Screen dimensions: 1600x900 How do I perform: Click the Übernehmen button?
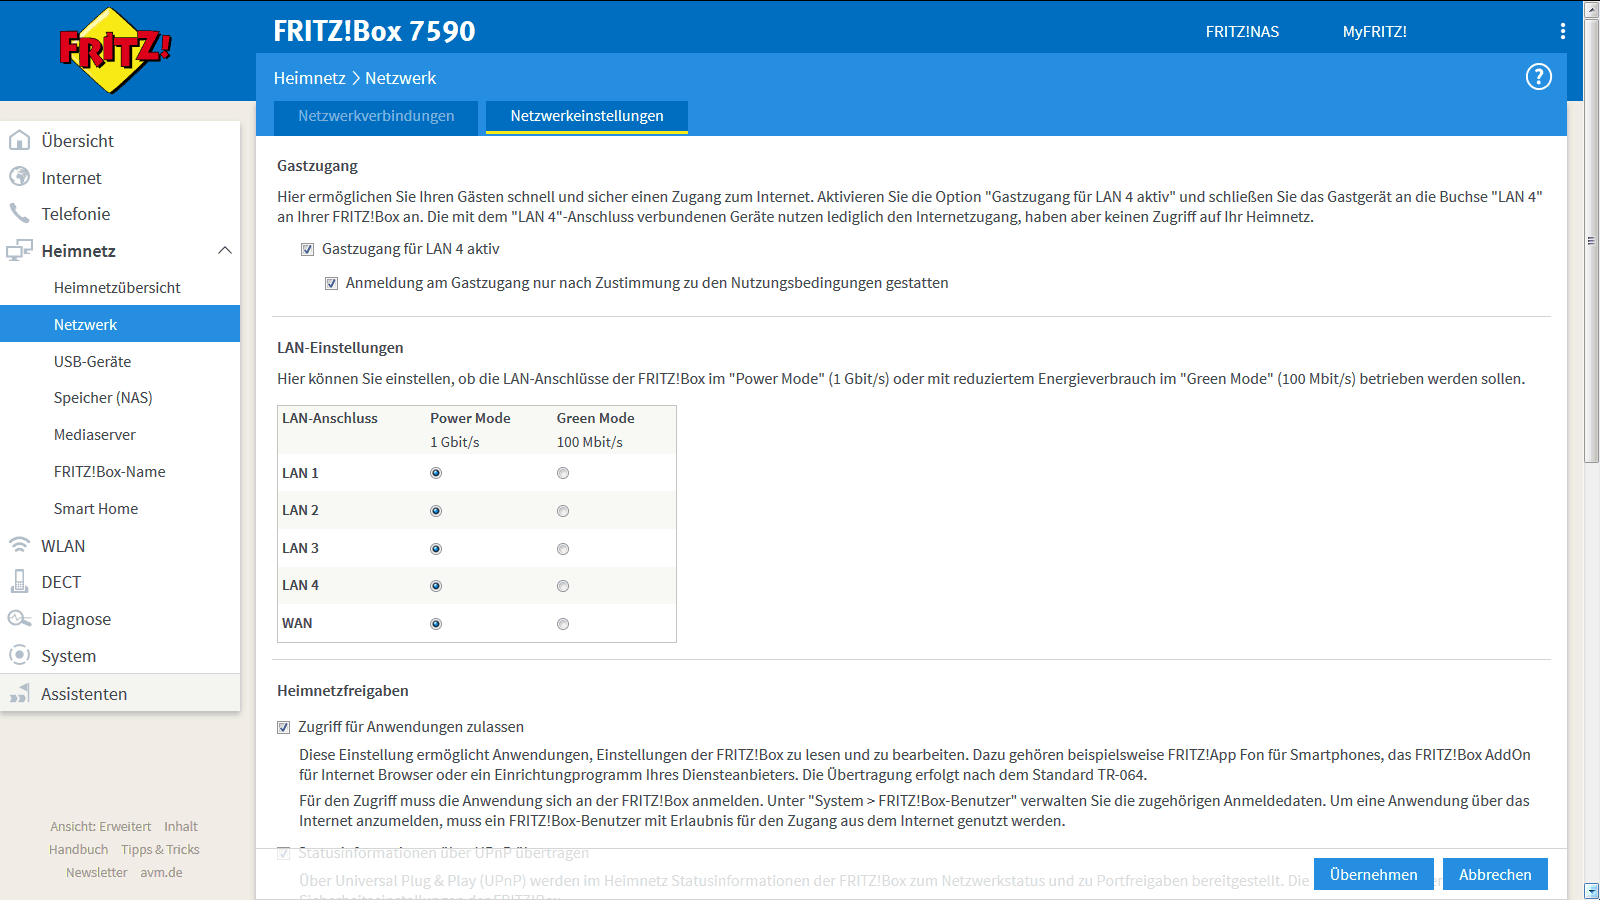[x=1373, y=874]
